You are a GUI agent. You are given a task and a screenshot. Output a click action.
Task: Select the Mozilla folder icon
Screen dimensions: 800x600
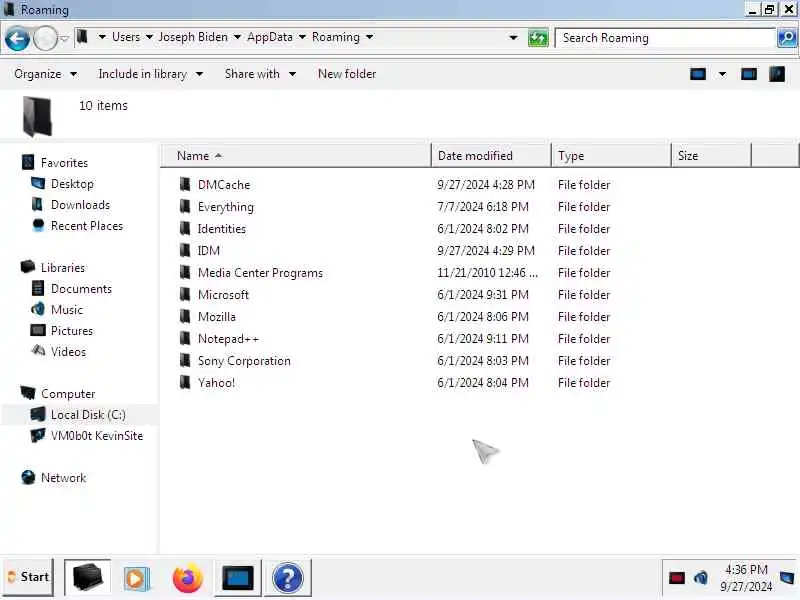coord(185,316)
